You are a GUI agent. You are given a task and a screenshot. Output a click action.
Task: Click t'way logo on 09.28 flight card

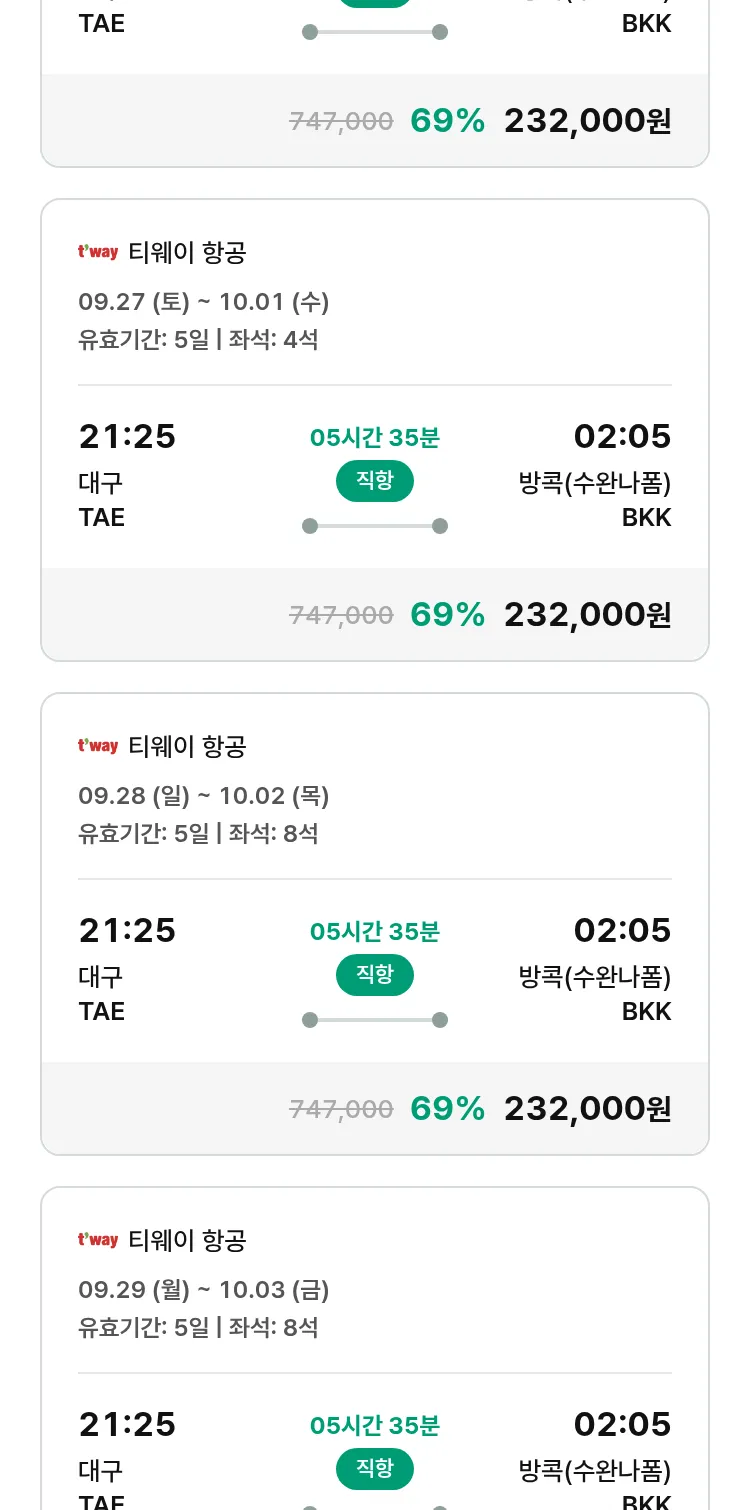point(98,746)
